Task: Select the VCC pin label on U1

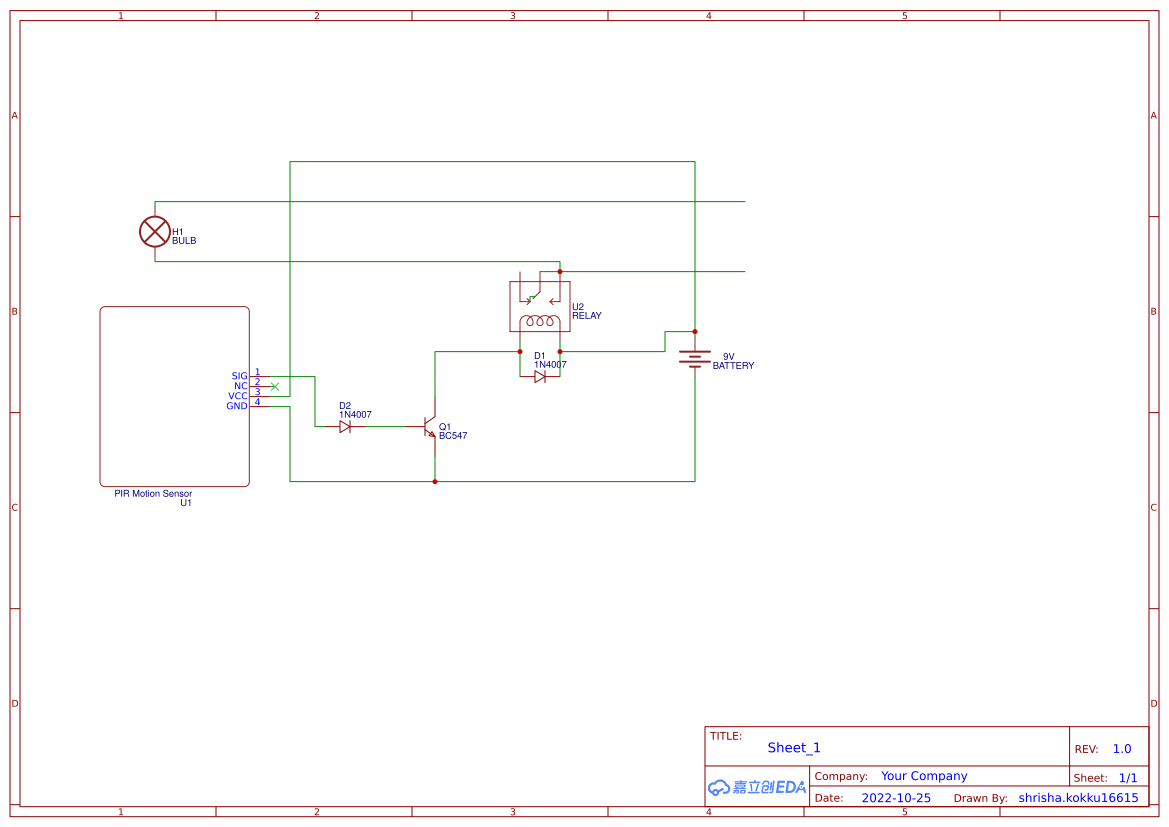Action: [238, 396]
